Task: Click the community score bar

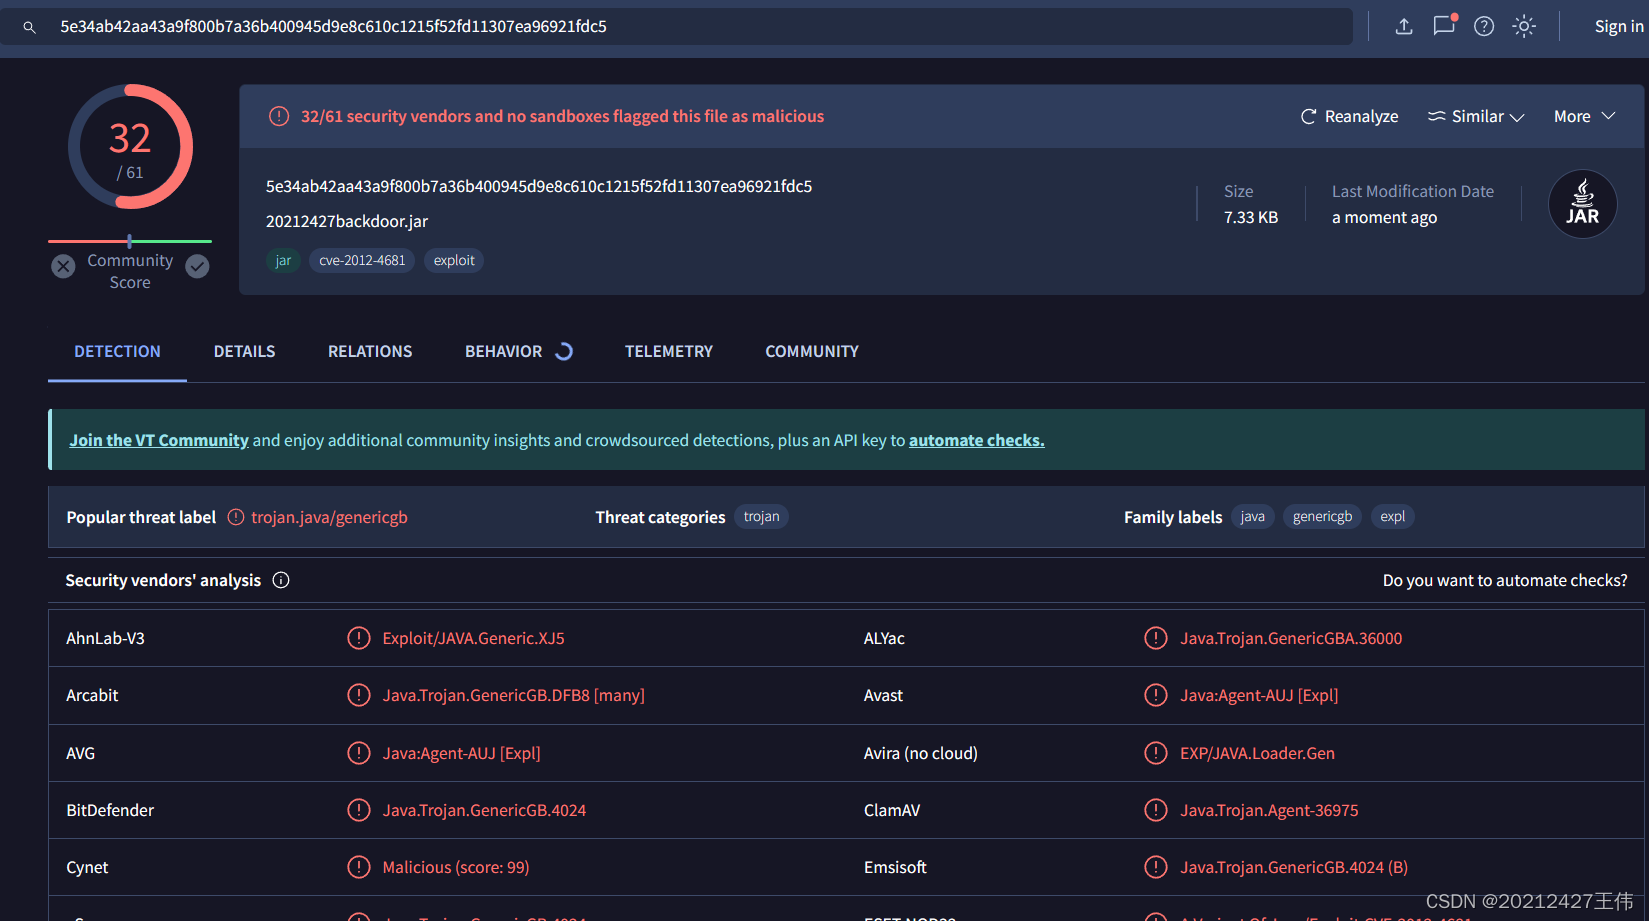Action: coord(130,241)
